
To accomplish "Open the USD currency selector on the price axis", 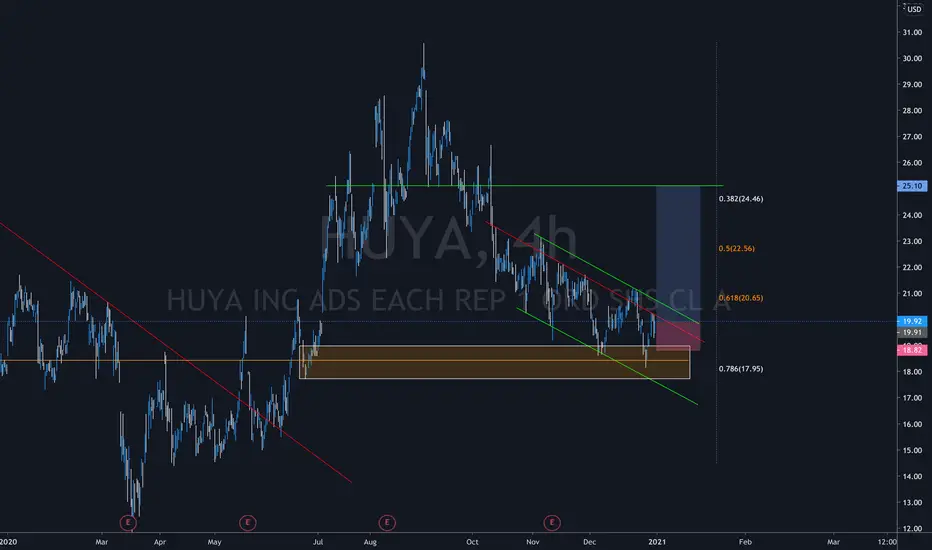I will tap(914, 10).
